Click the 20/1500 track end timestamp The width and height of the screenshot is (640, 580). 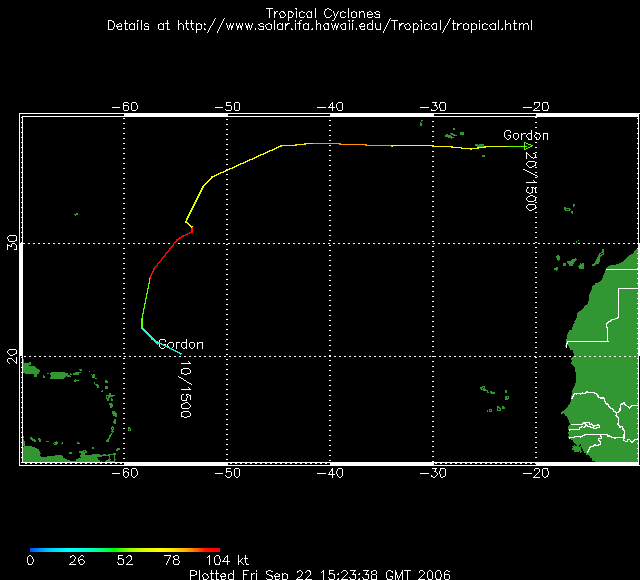[x=531, y=181]
